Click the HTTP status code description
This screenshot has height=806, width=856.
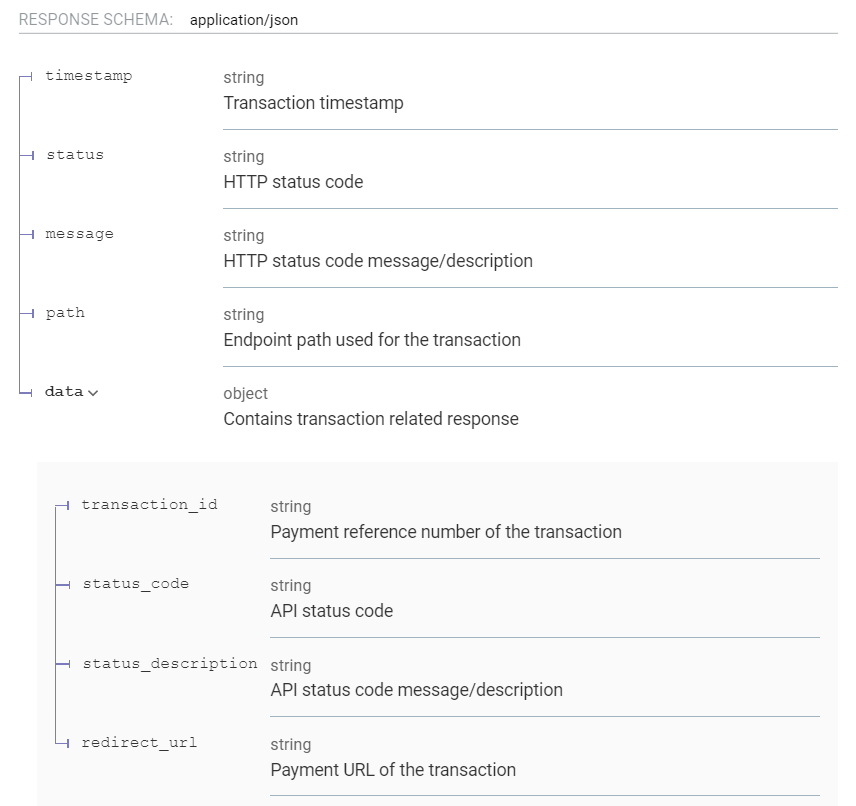294,182
